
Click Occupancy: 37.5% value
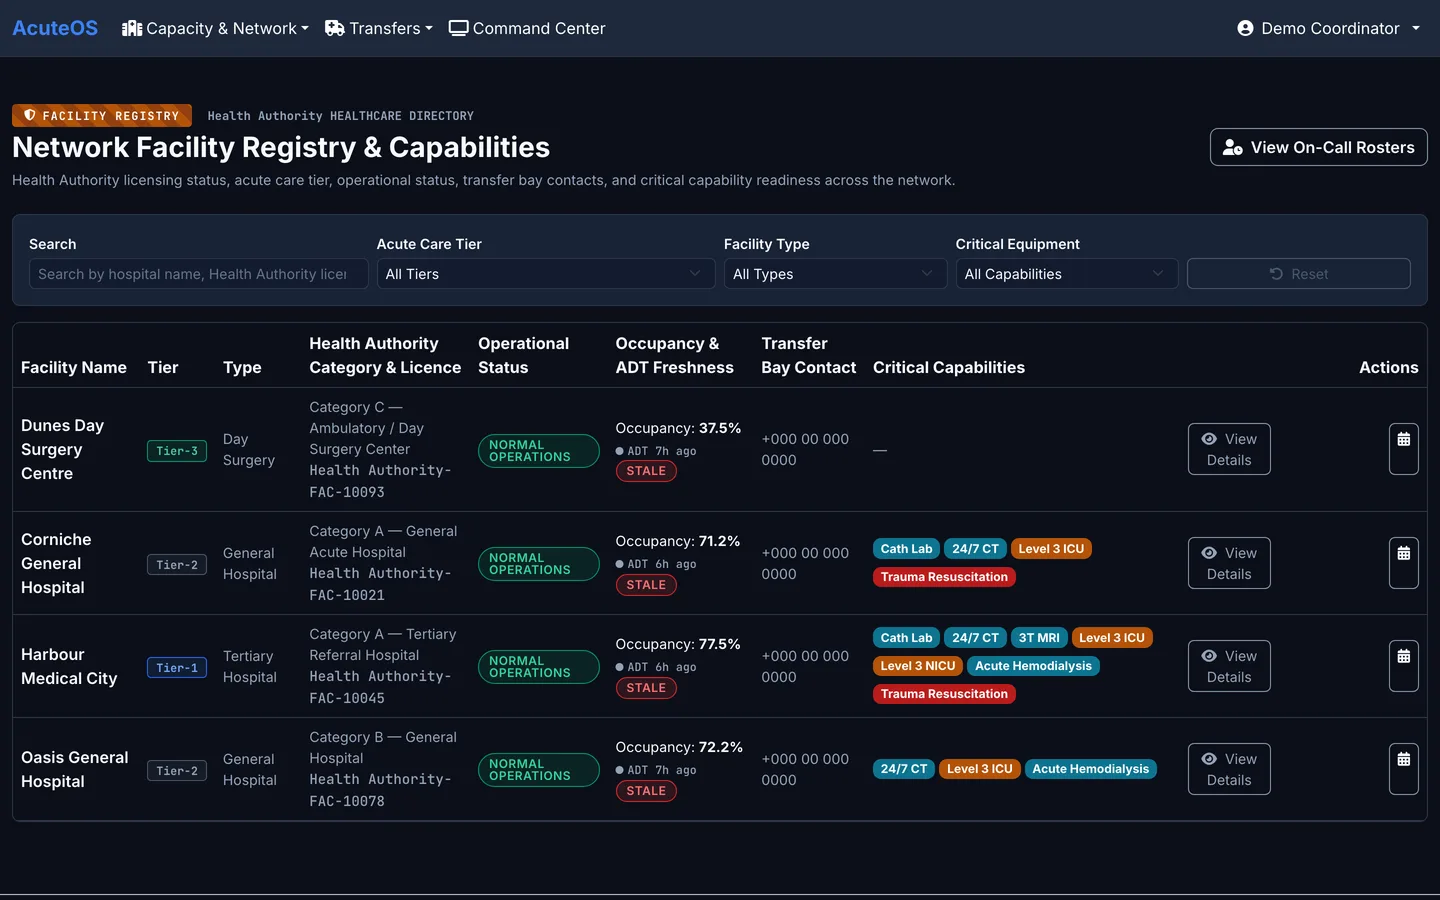click(x=678, y=428)
